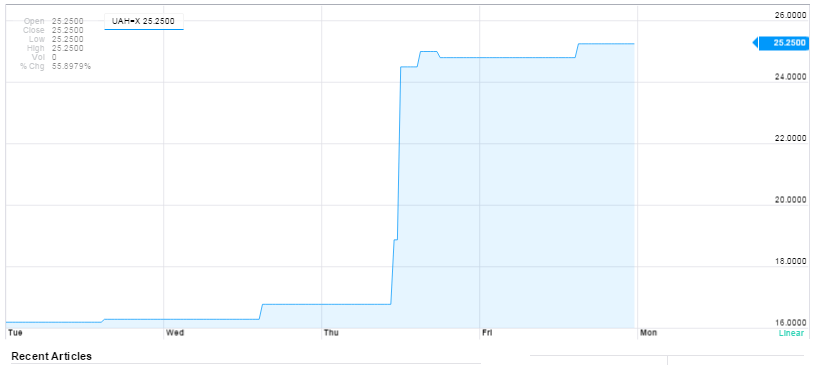Image resolution: width=821 pixels, height=365 pixels.
Task: Click the 18.0000 price axis label
Action: coord(790,261)
